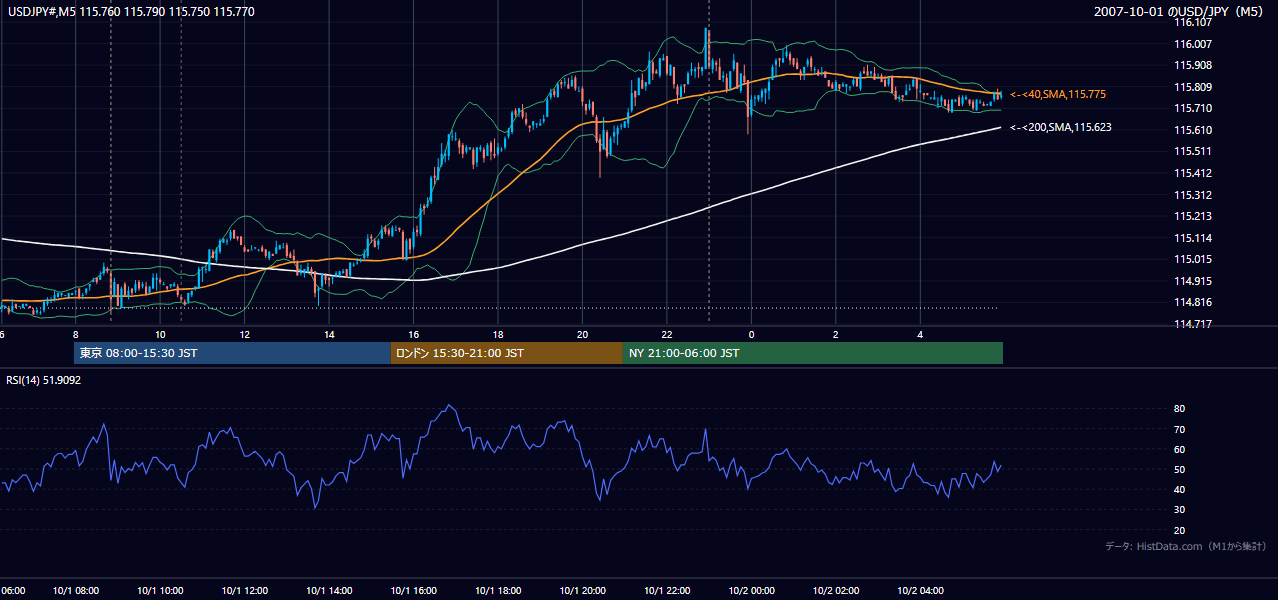Click bottom time label 10/1 20:00

click(x=582, y=591)
